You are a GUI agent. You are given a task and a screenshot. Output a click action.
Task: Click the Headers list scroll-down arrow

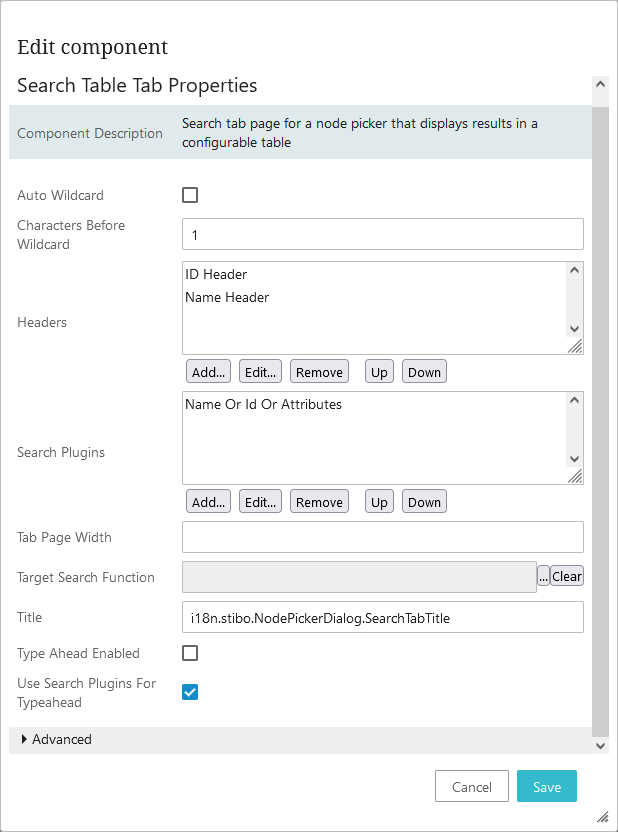[x=574, y=328]
